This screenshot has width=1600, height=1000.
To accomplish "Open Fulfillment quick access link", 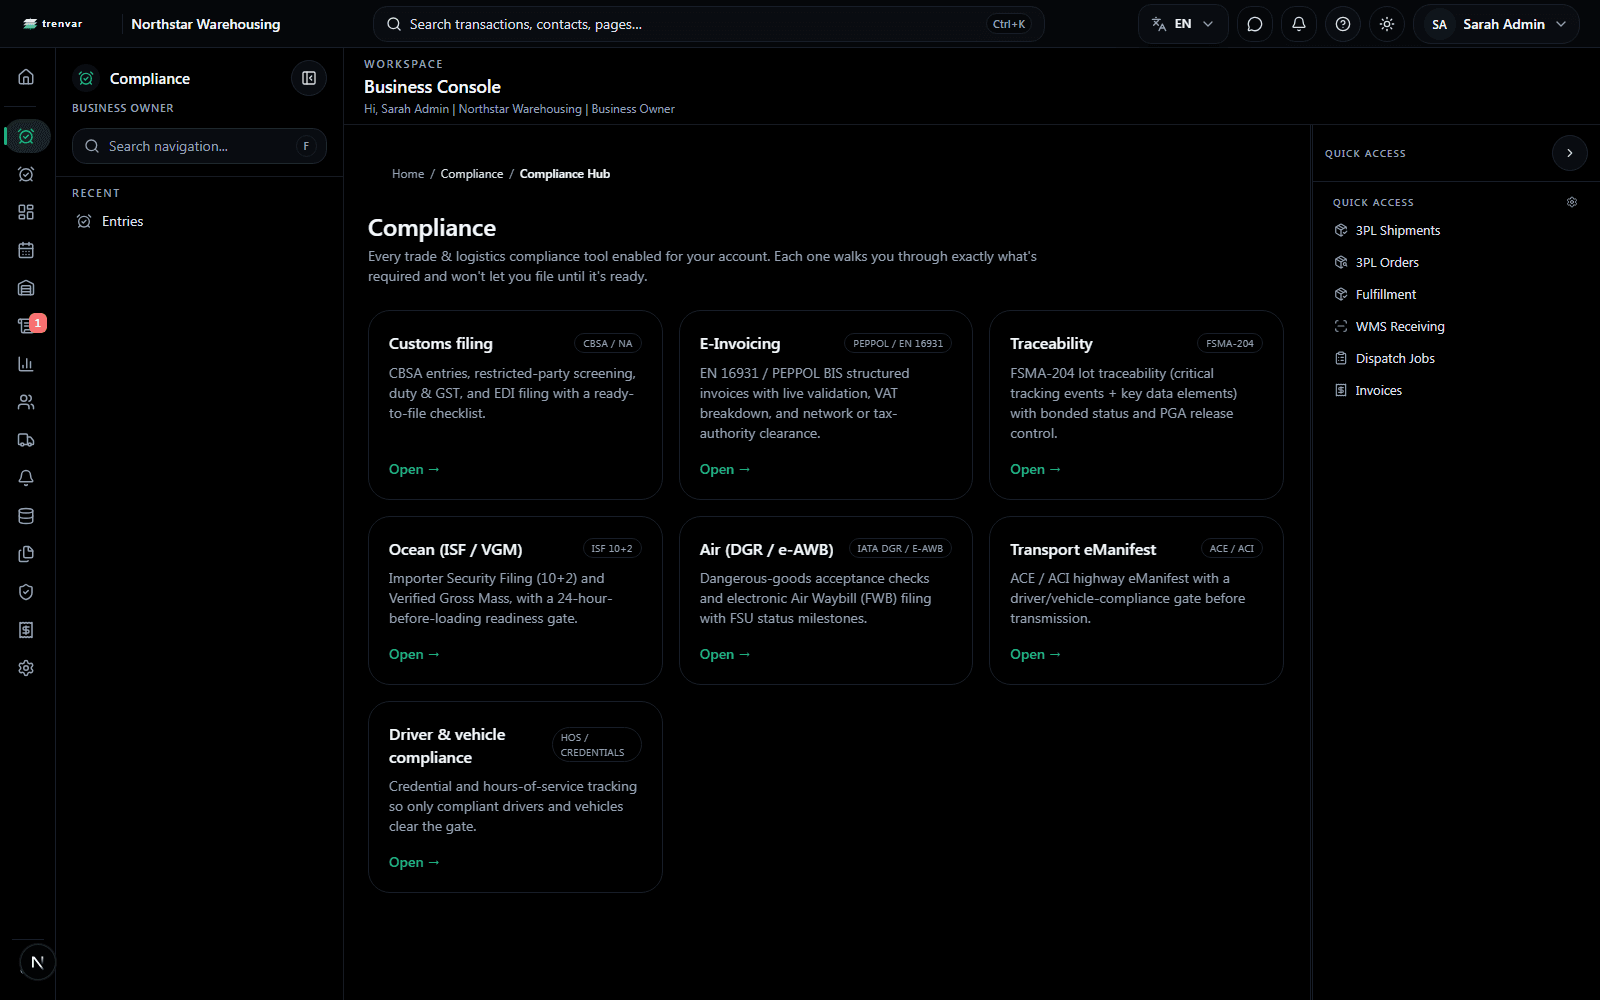I will coord(1385,294).
